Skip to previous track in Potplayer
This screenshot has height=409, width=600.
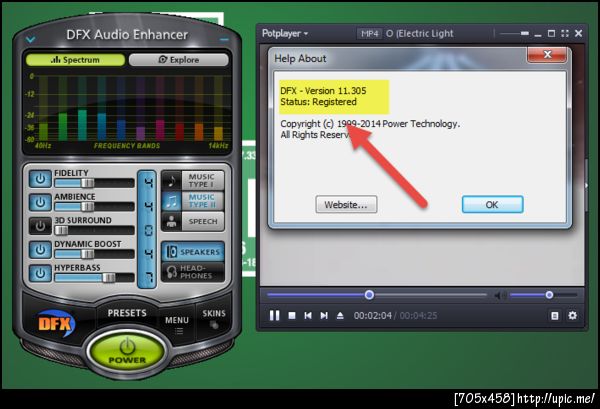(308, 316)
